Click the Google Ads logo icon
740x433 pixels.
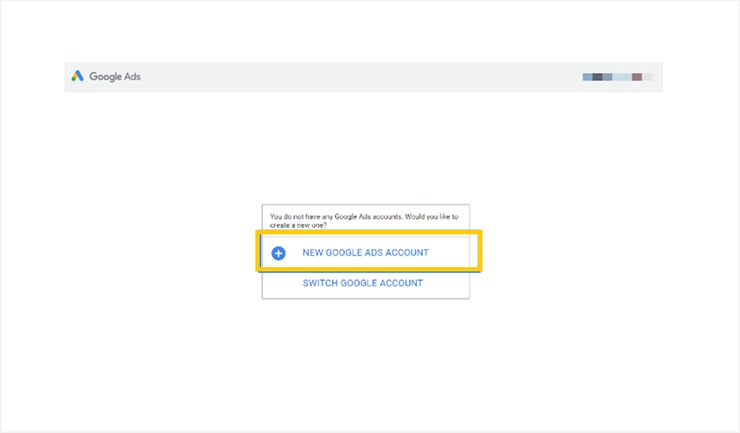pos(77,76)
